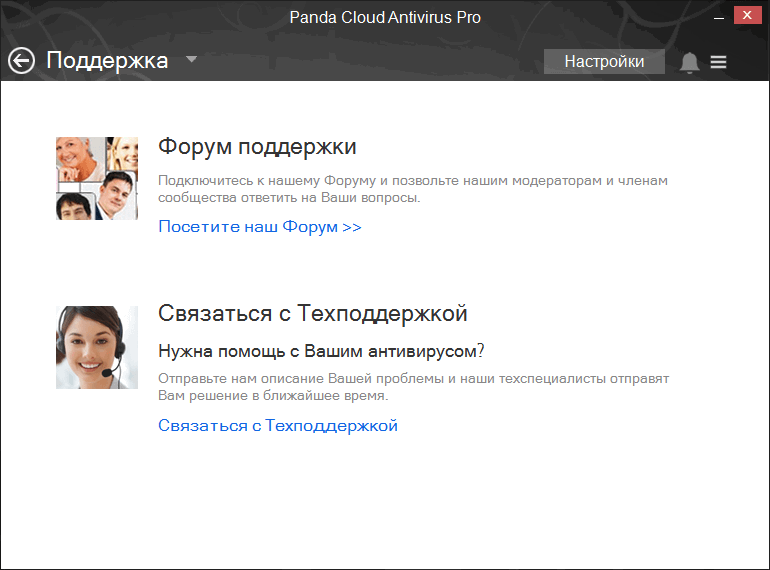Minimize the Panda Cloud Antivirus window
This screenshot has height=570, width=770.
coord(718,16)
